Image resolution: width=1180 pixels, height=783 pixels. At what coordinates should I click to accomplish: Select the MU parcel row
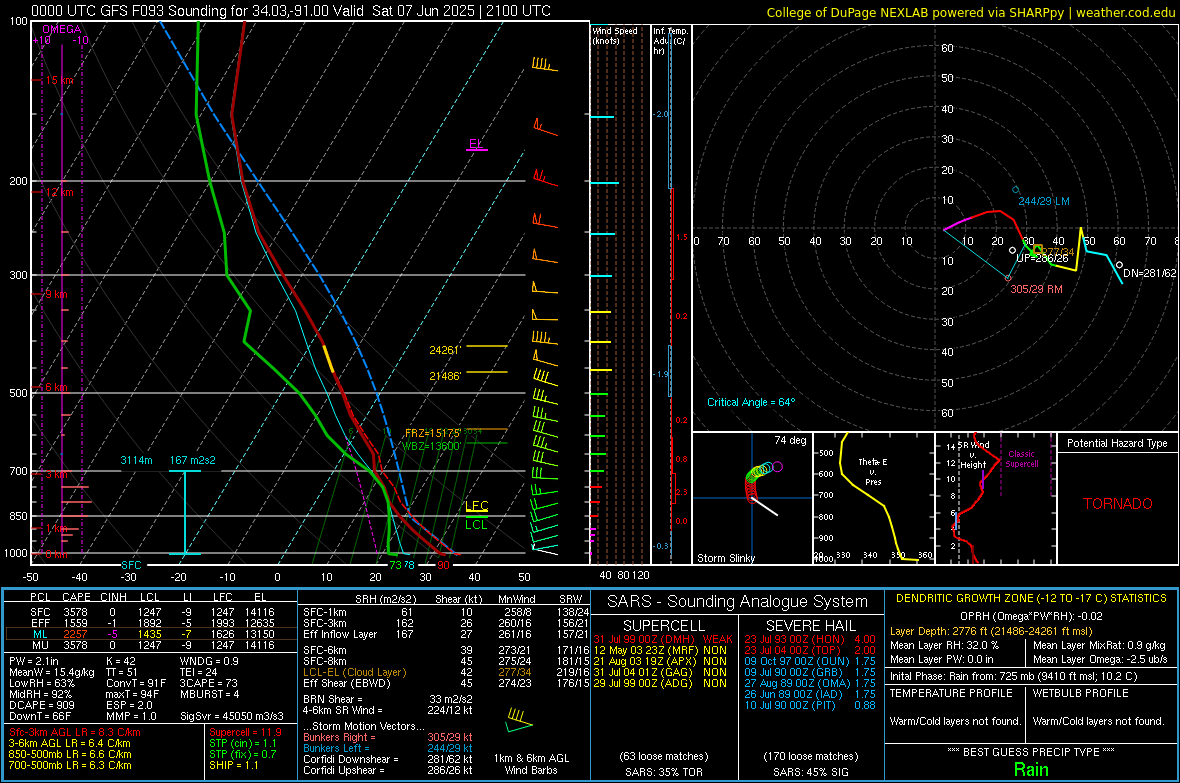click(x=151, y=644)
